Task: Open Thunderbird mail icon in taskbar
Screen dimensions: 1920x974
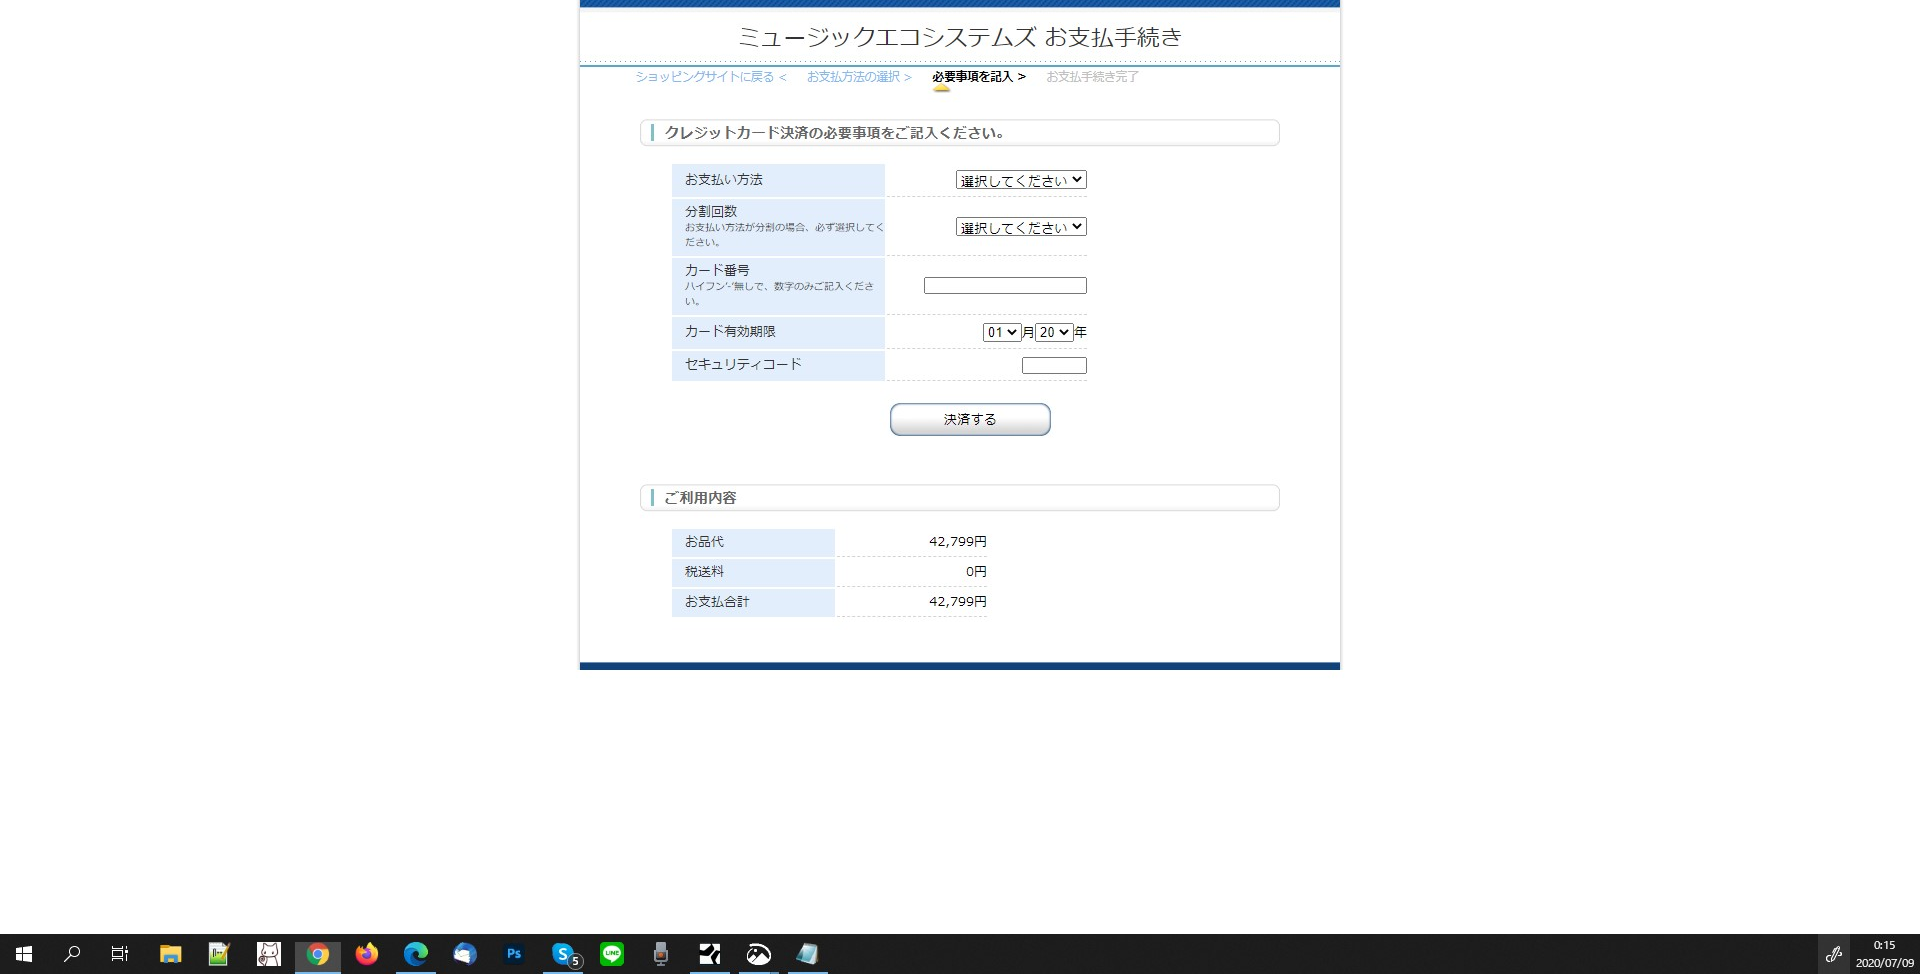Action: pyautogui.click(x=465, y=954)
